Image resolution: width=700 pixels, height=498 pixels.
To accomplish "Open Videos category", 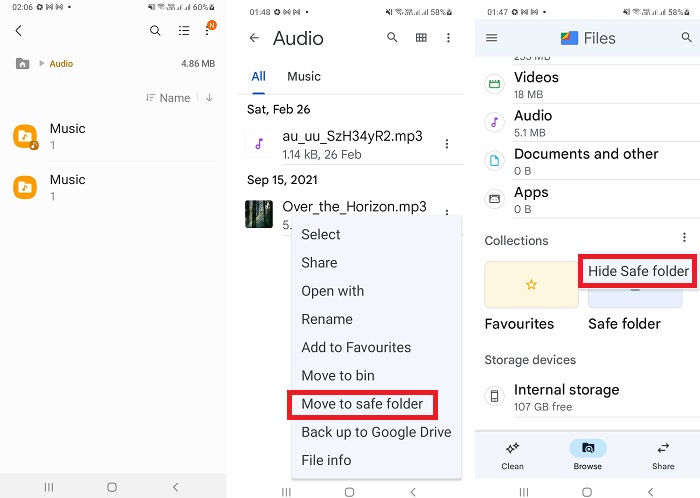I will pos(588,84).
